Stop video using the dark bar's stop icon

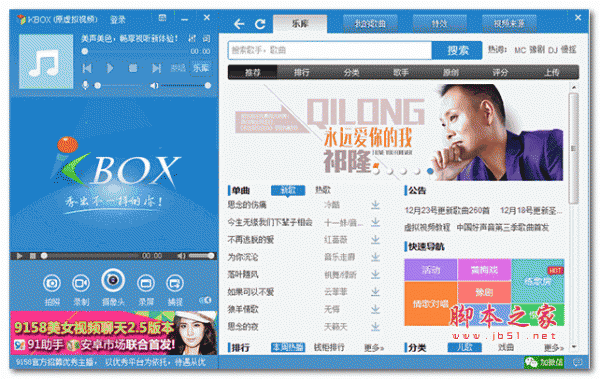(33, 256)
